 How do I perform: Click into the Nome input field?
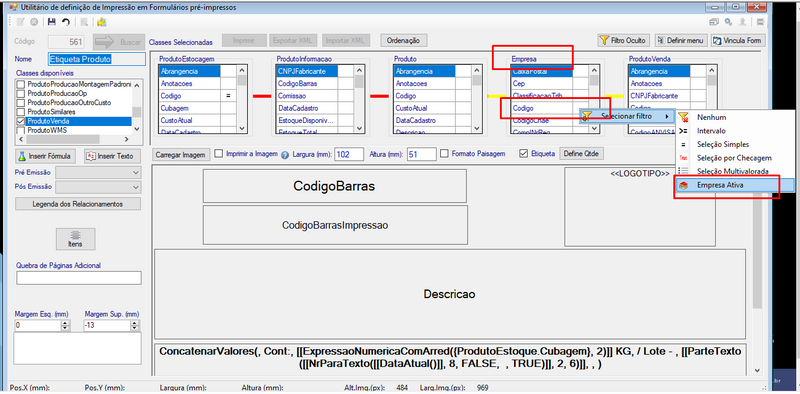(97, 59)
